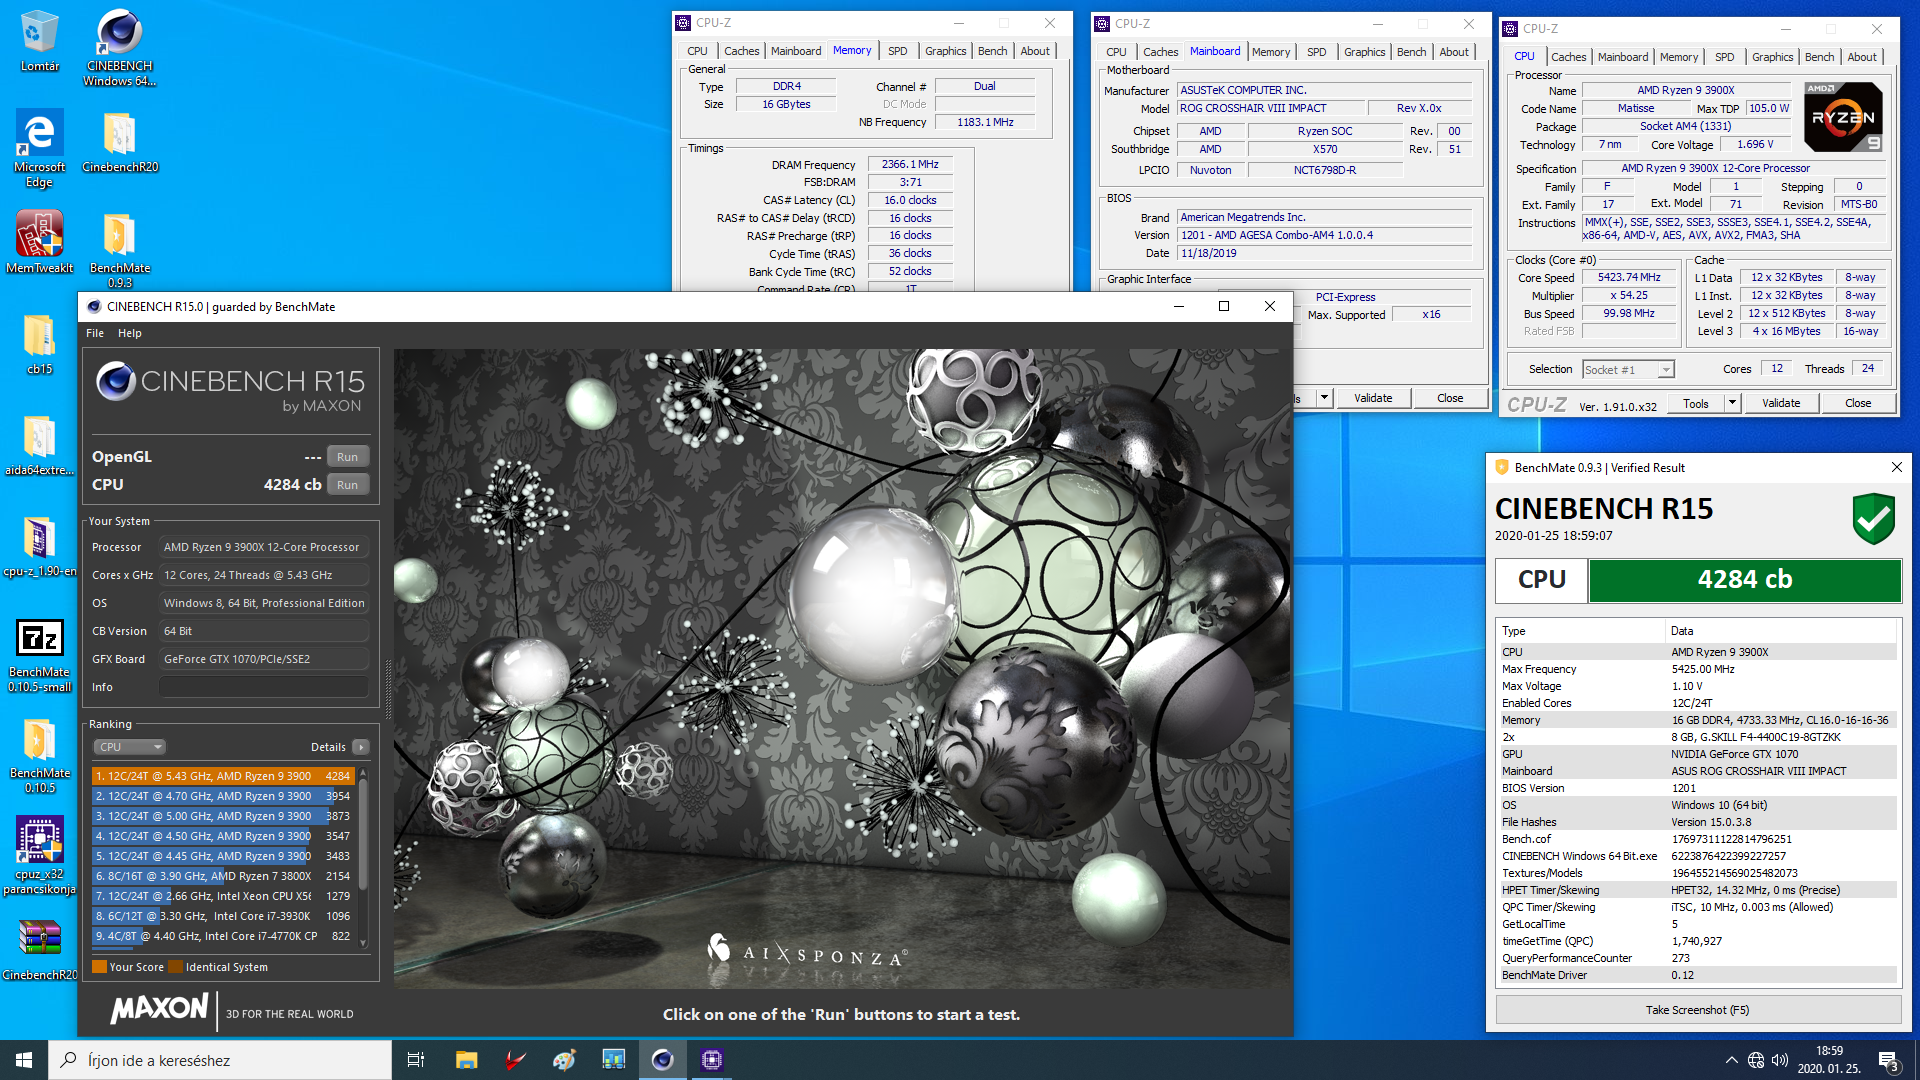Expand ranking Details arrow
The height and width of the screenshot is (1080, 1920).
(361, 747)
